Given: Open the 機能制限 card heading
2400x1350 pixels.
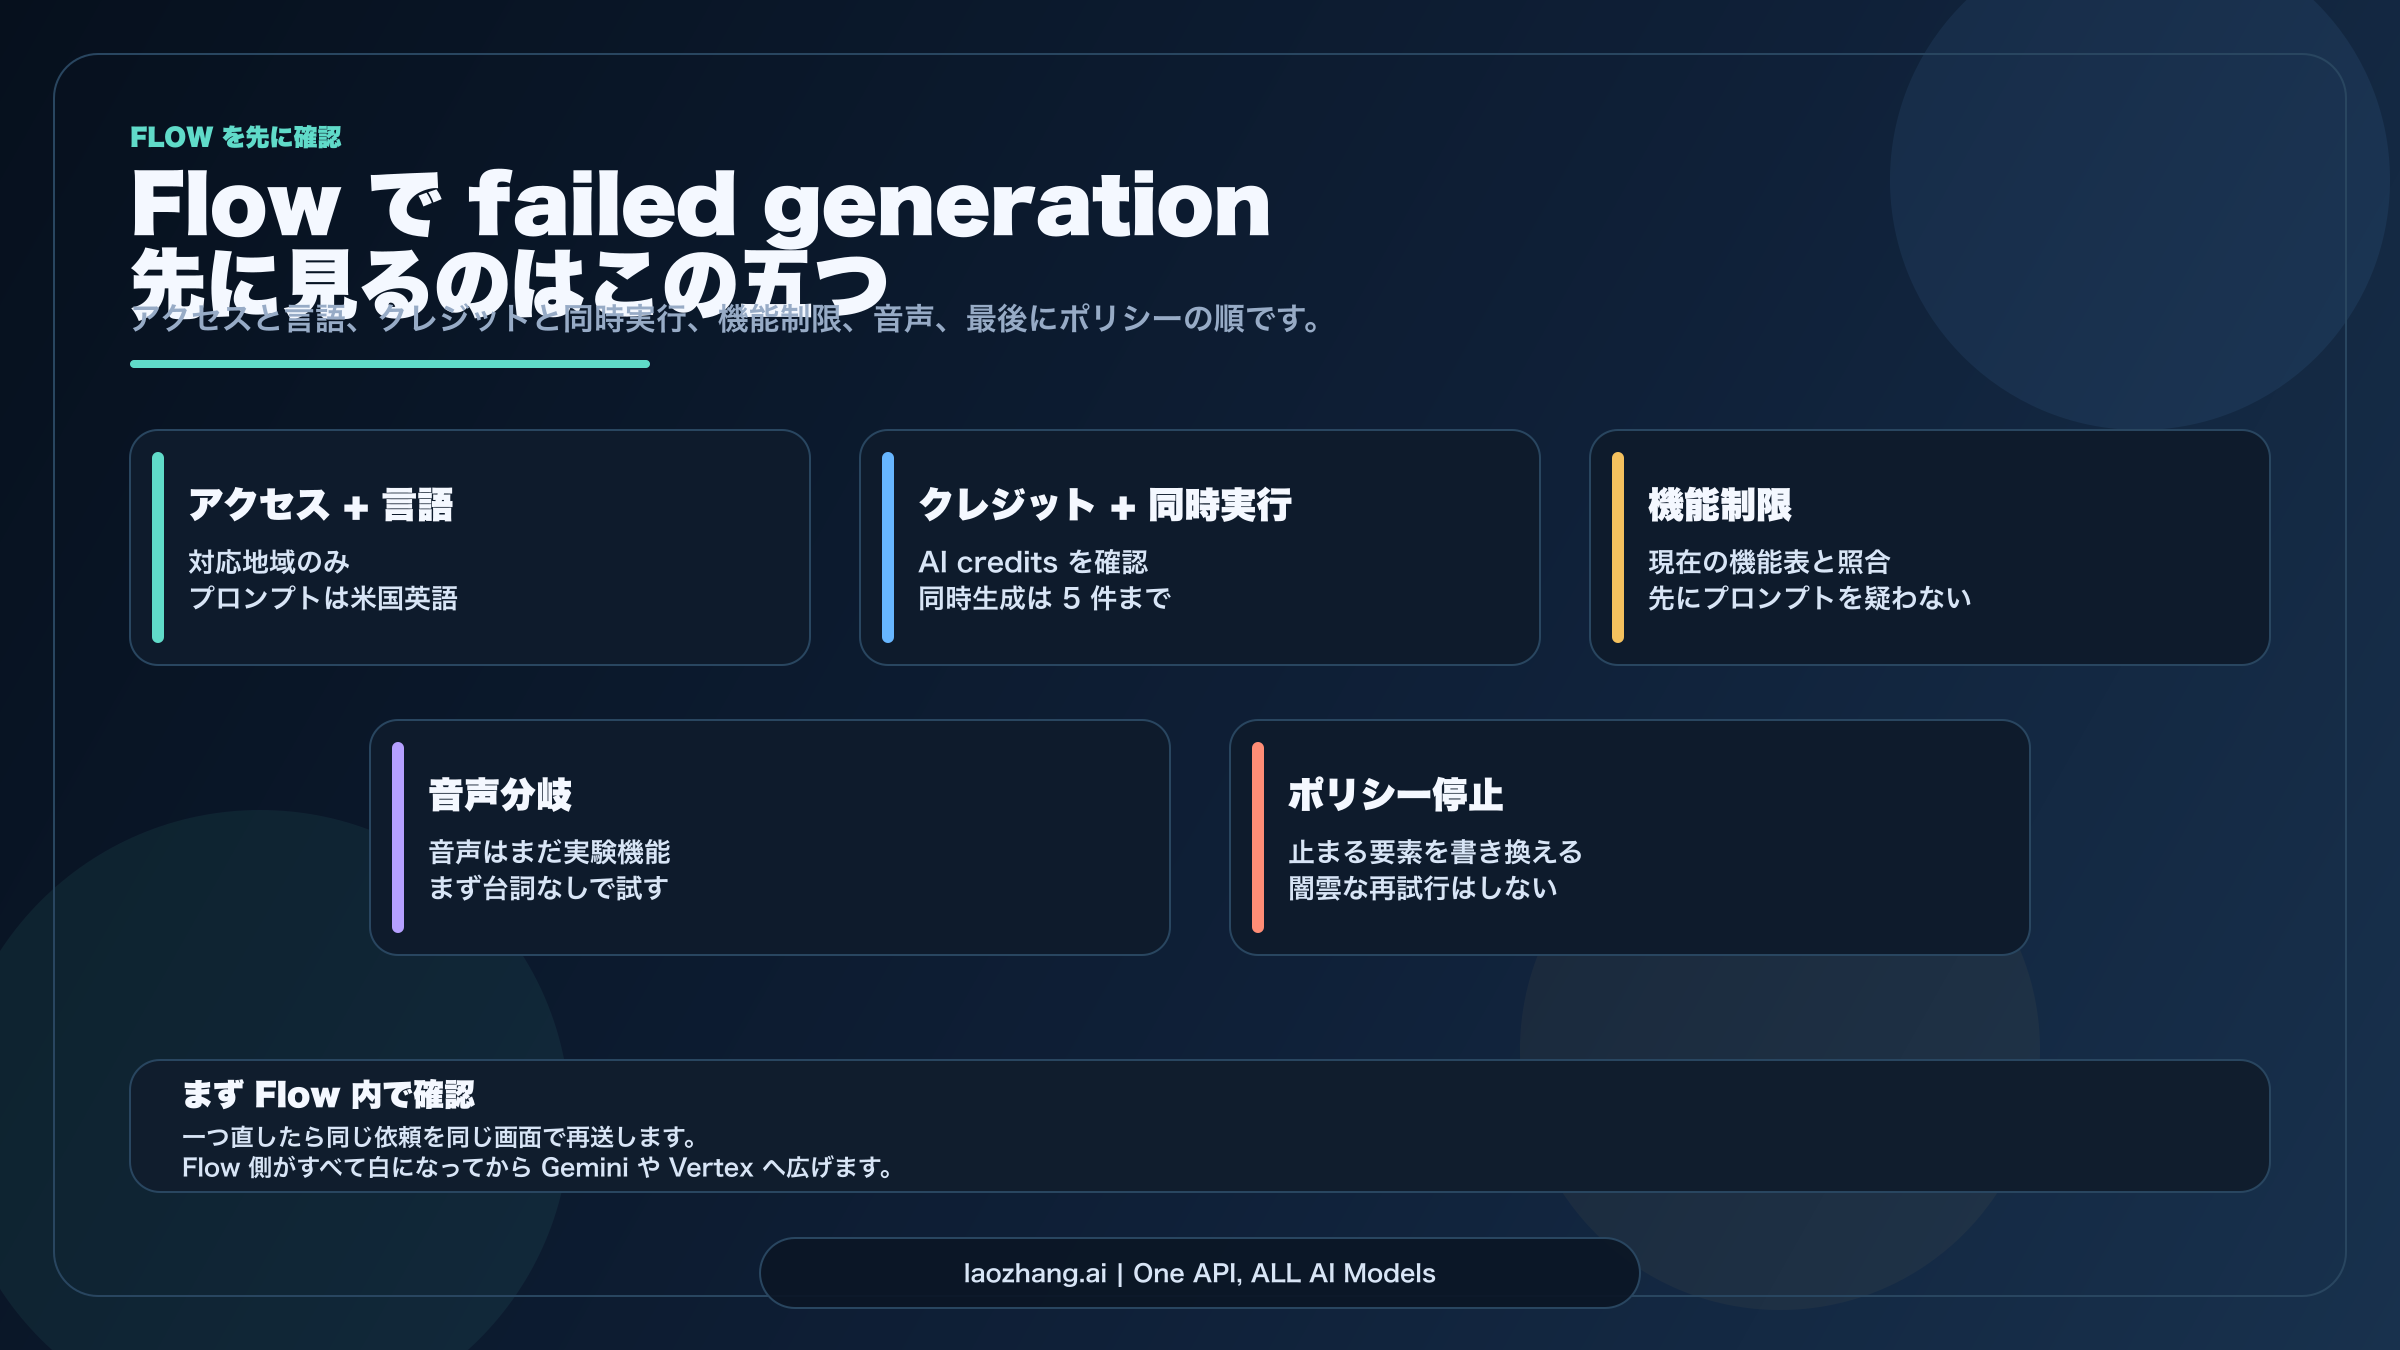Looking at the screenshot, I should [1720, 505].
